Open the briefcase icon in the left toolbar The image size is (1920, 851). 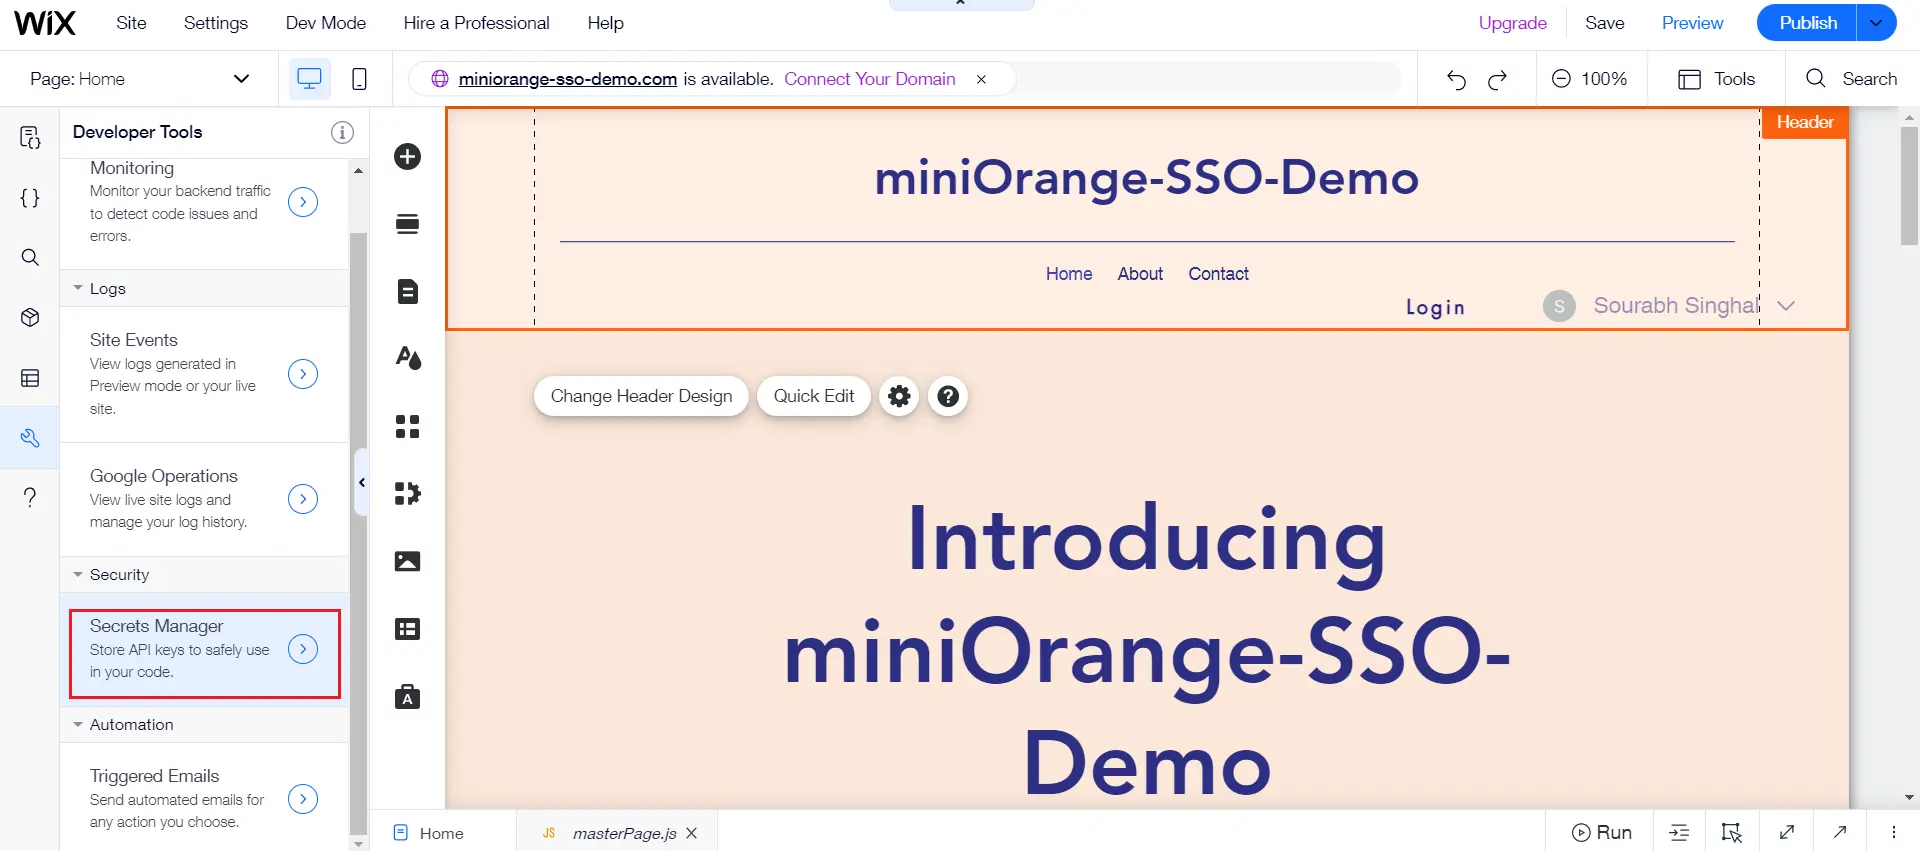tap(407, 696)
